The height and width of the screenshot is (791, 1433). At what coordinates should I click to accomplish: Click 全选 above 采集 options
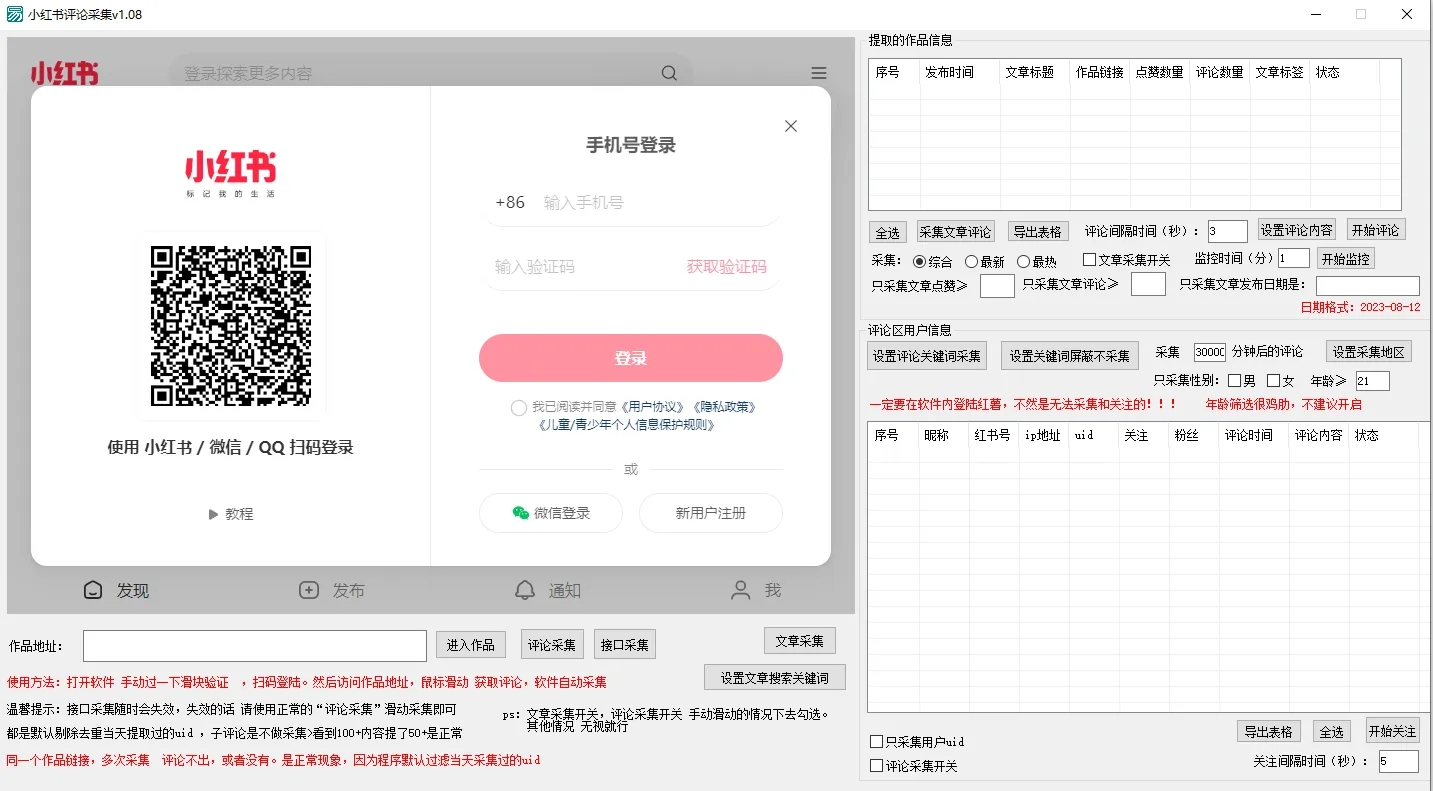[887, 232]
